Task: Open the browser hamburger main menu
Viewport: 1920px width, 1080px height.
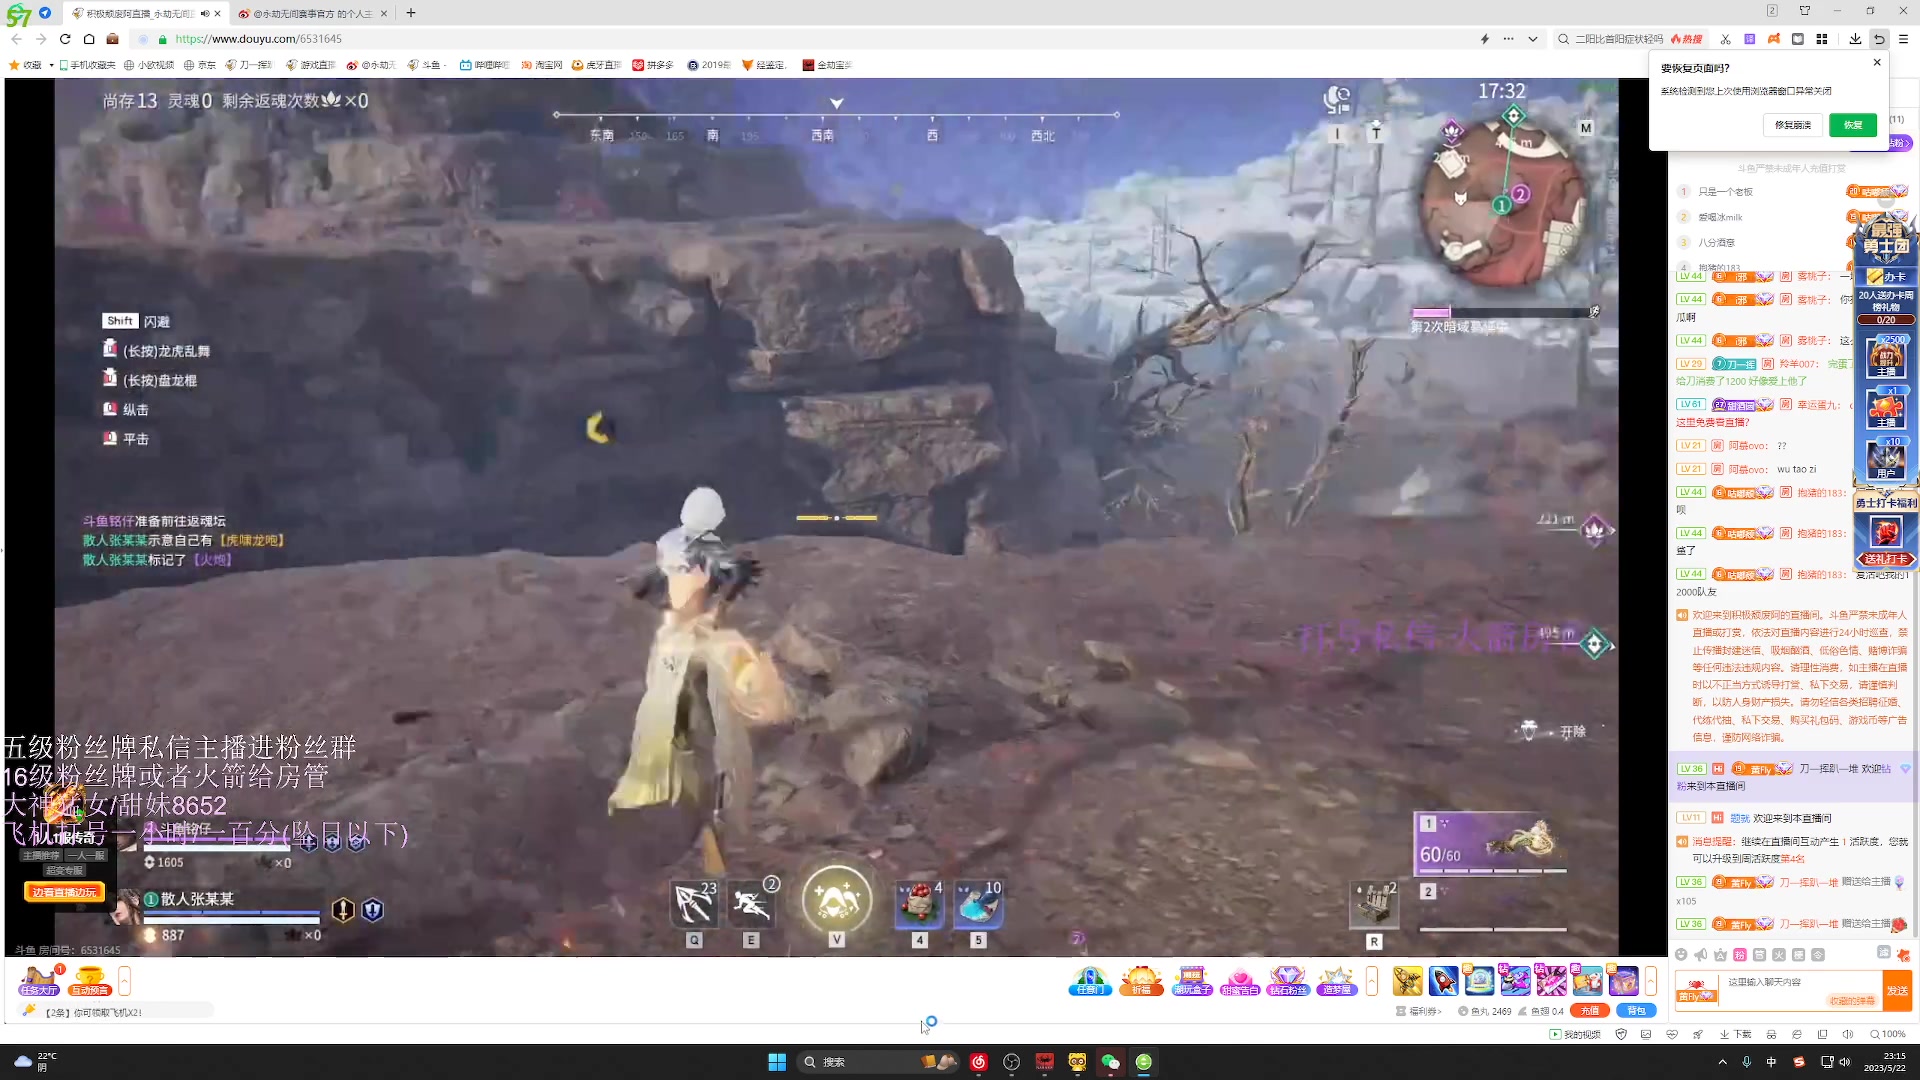Action: (x=1903, y=39)
